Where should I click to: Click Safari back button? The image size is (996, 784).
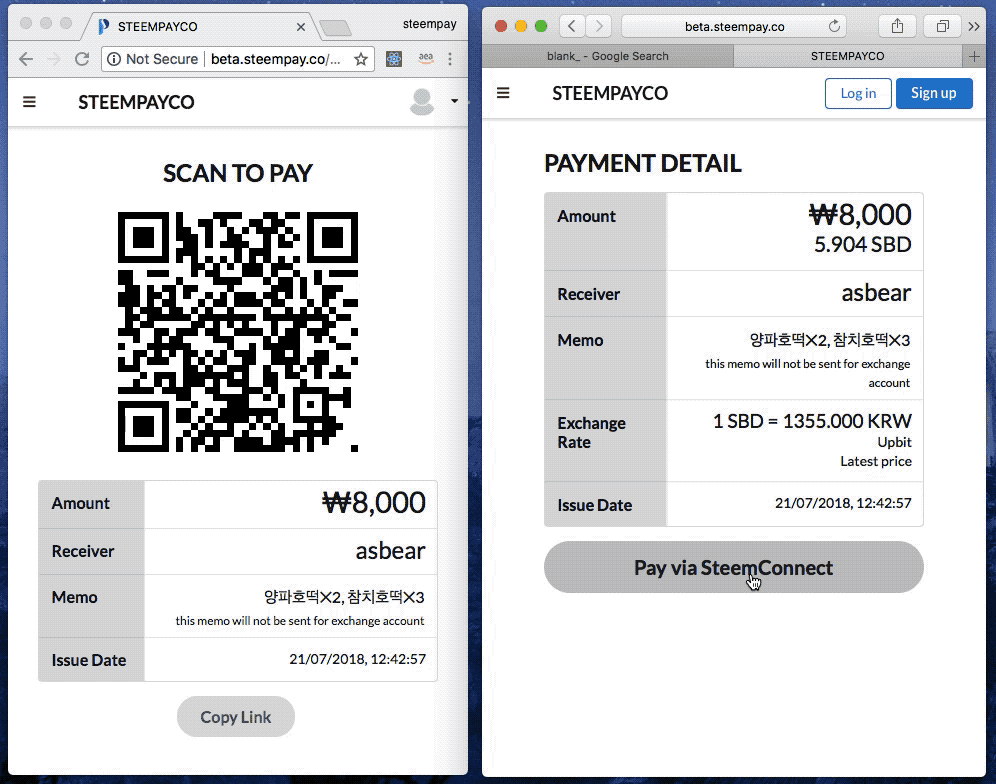572,26
